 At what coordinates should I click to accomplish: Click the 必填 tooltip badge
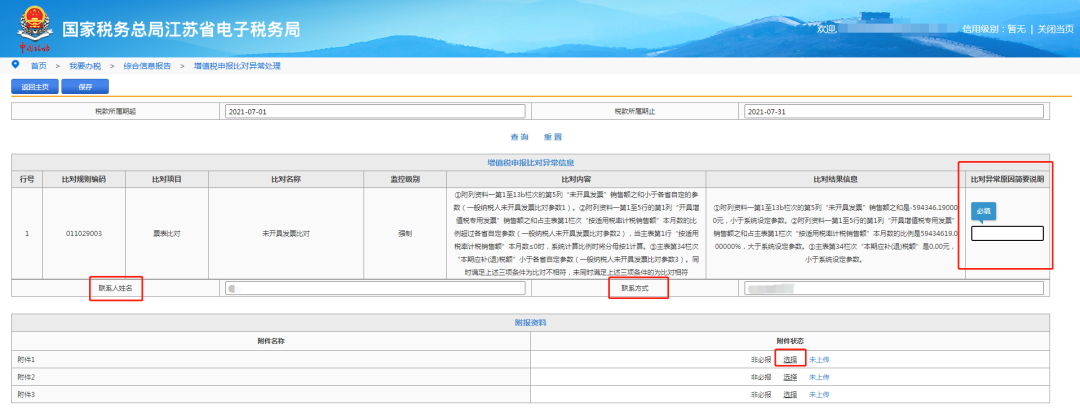[984, 212]
